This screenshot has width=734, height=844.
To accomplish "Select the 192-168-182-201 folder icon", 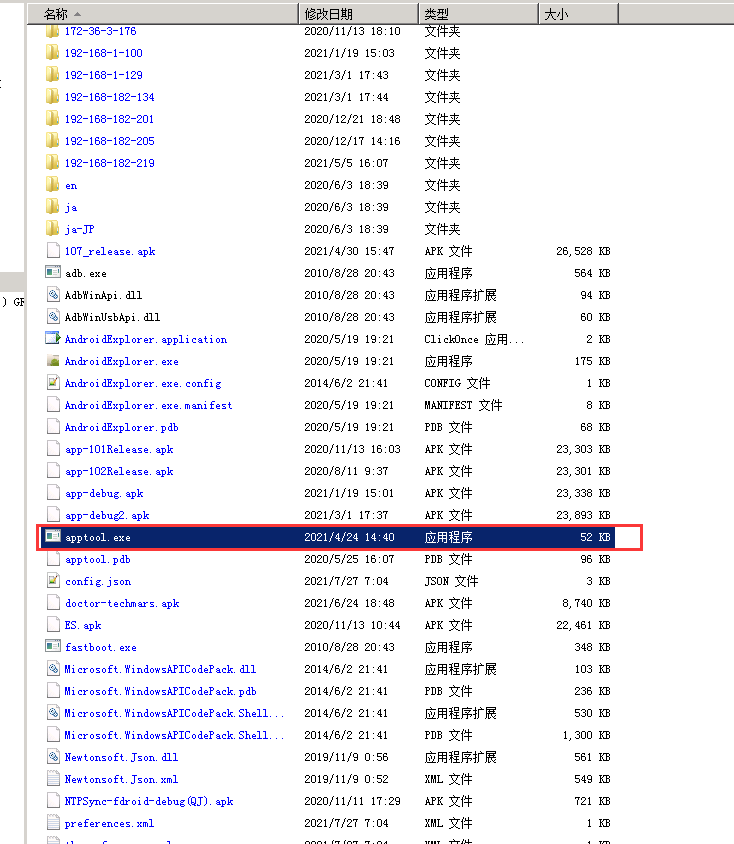I will [x=53, y=119].
